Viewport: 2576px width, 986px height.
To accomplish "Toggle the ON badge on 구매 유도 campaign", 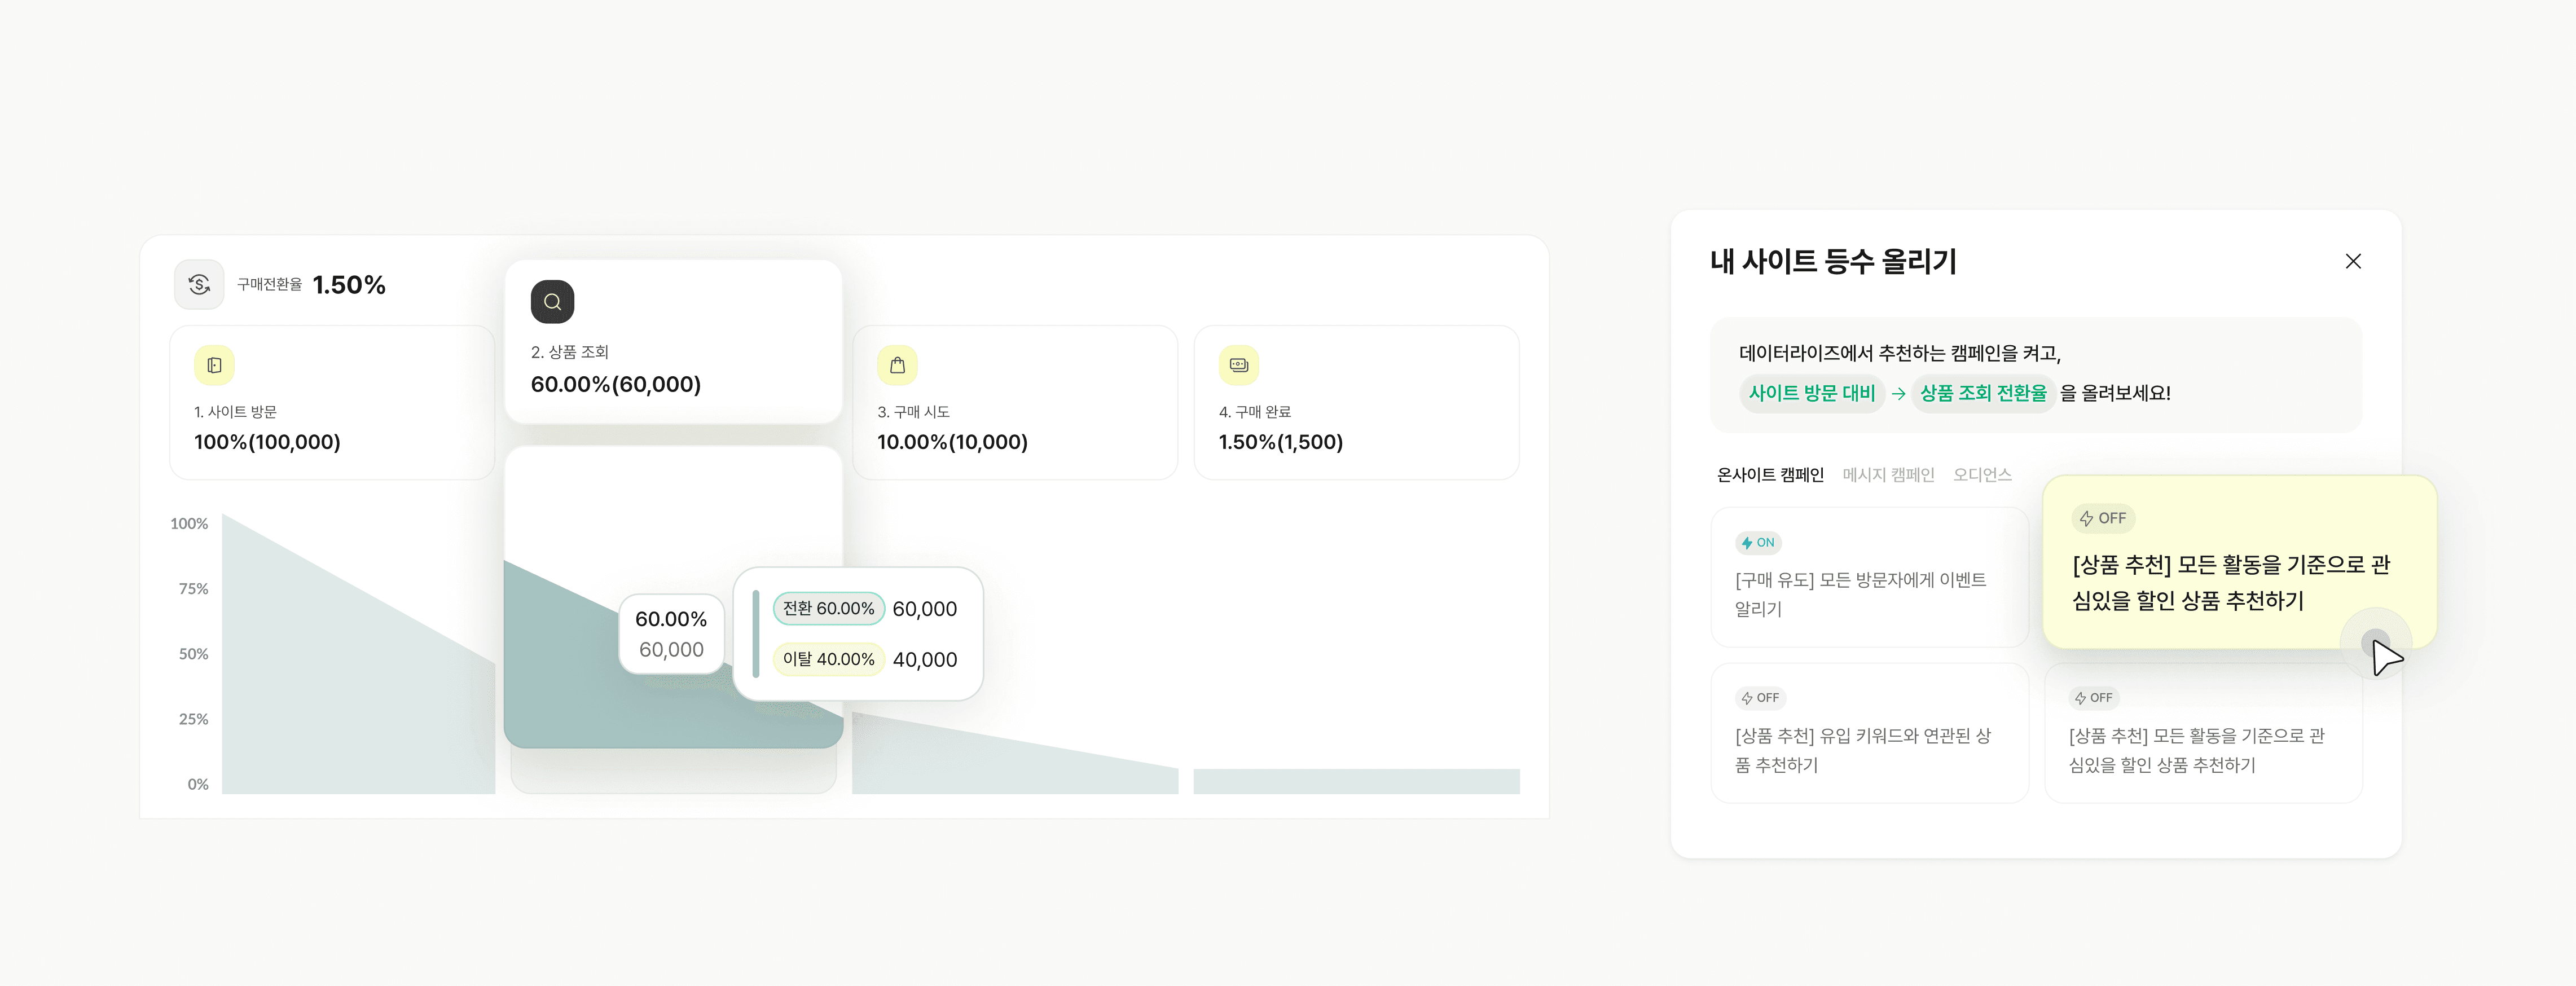I will coord(1758,543).
